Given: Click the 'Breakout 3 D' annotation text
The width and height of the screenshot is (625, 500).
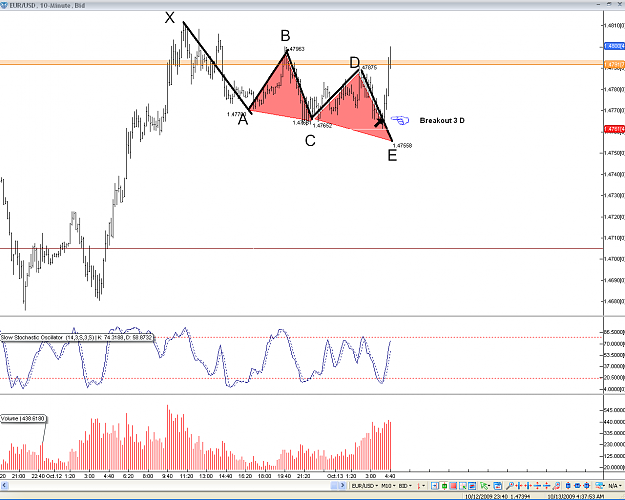Looking at the screenshot, I should (x=442, y=120).
